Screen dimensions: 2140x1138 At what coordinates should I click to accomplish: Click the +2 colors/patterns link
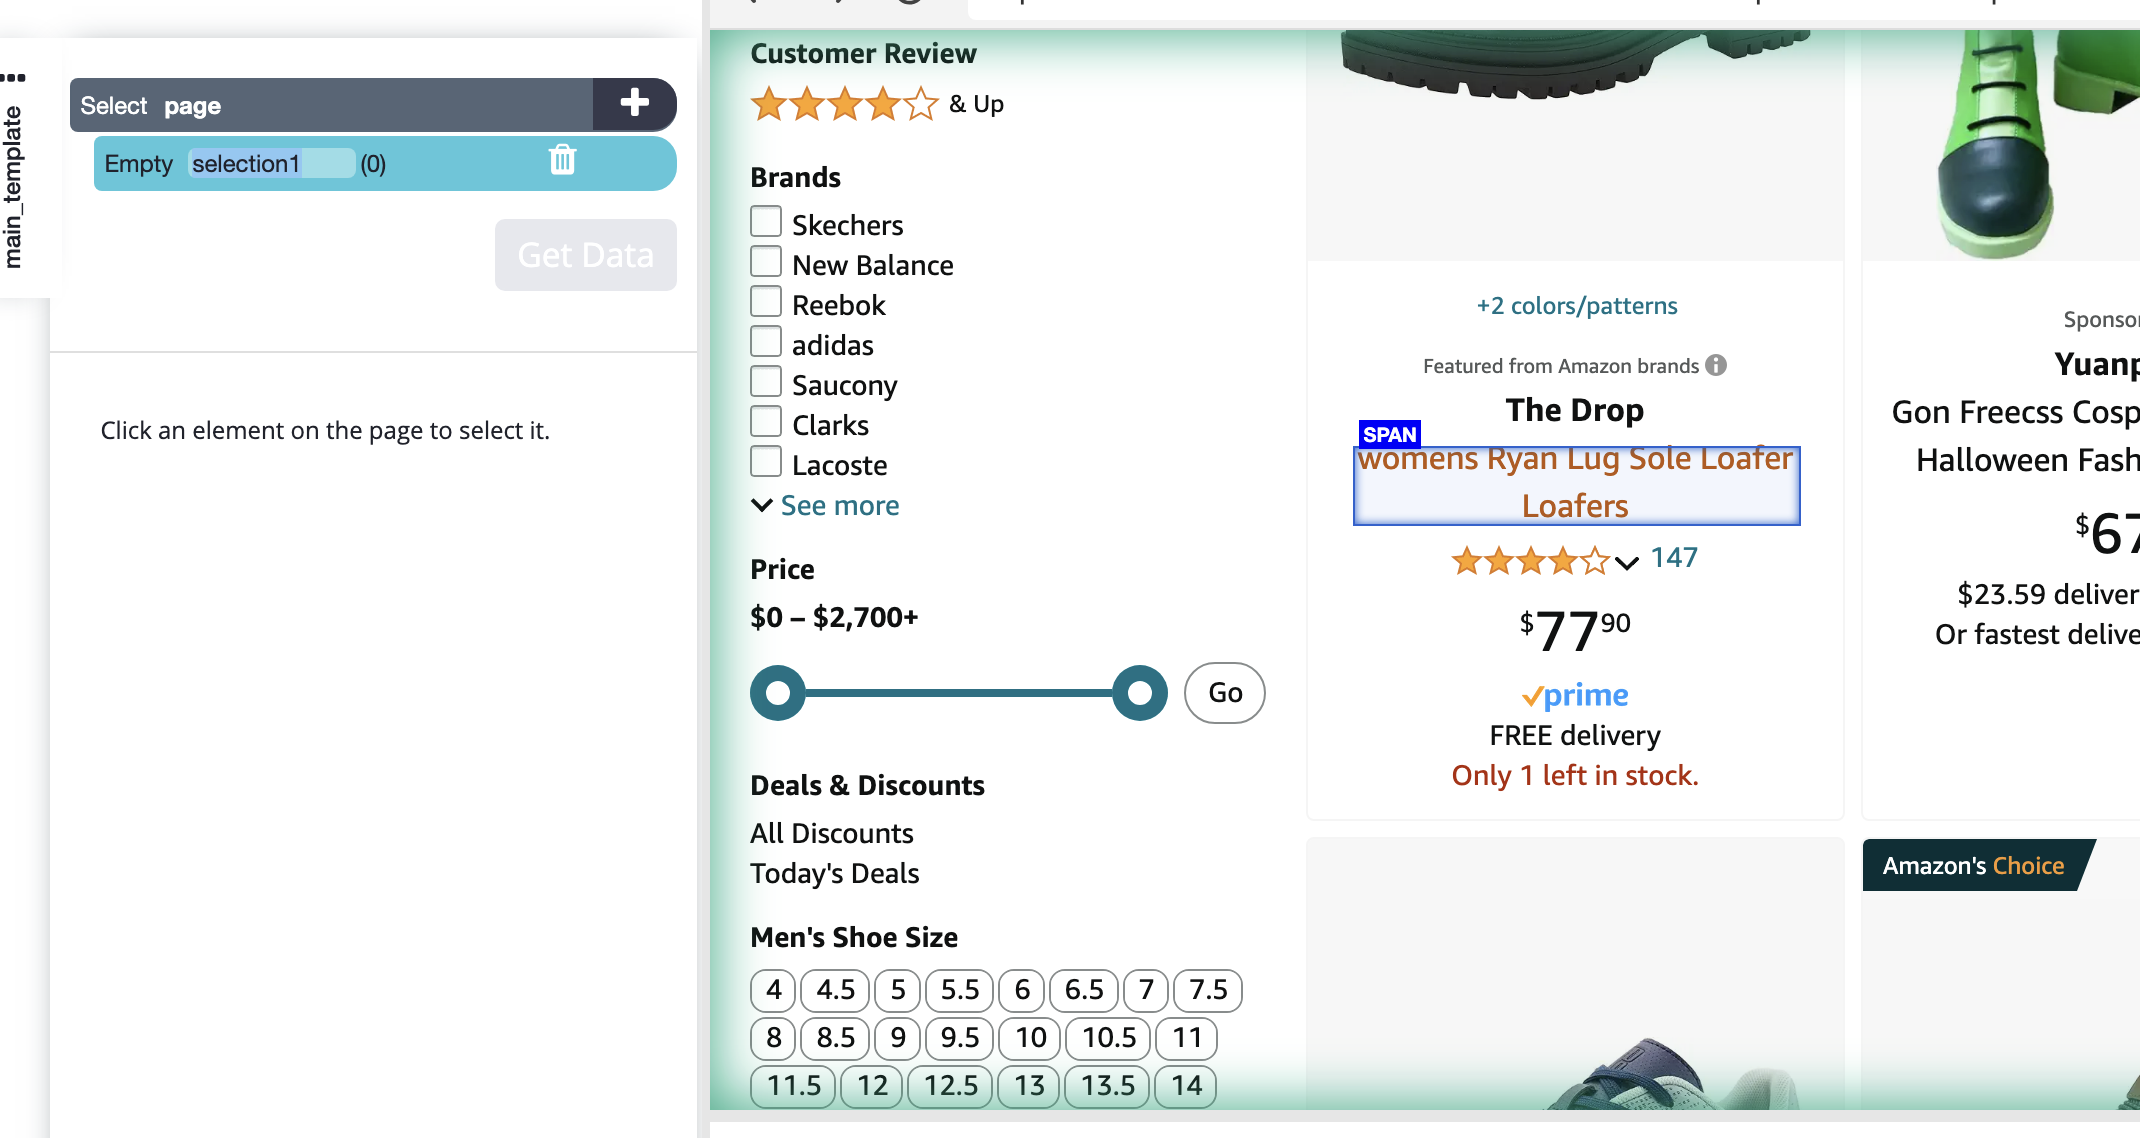[1576, 306]
